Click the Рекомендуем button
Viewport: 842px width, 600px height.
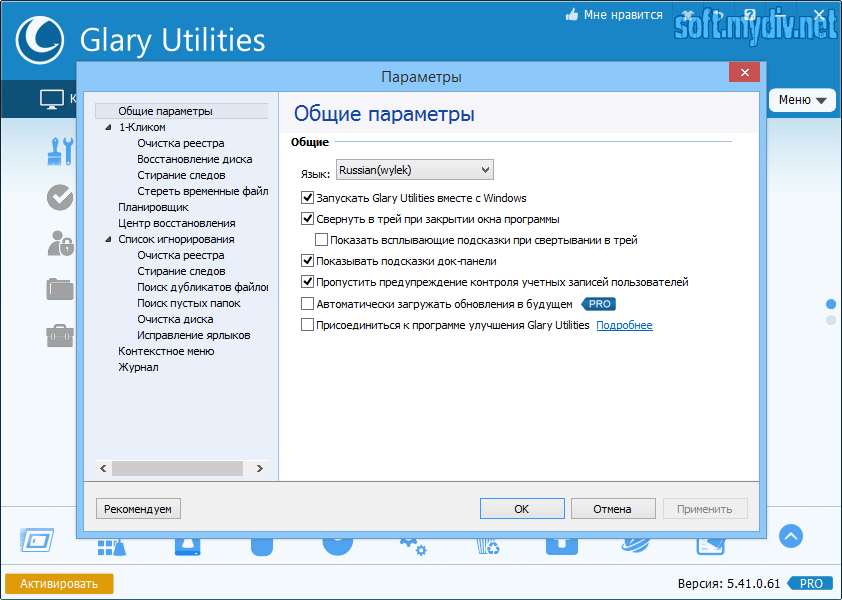(x=138, y=509)
